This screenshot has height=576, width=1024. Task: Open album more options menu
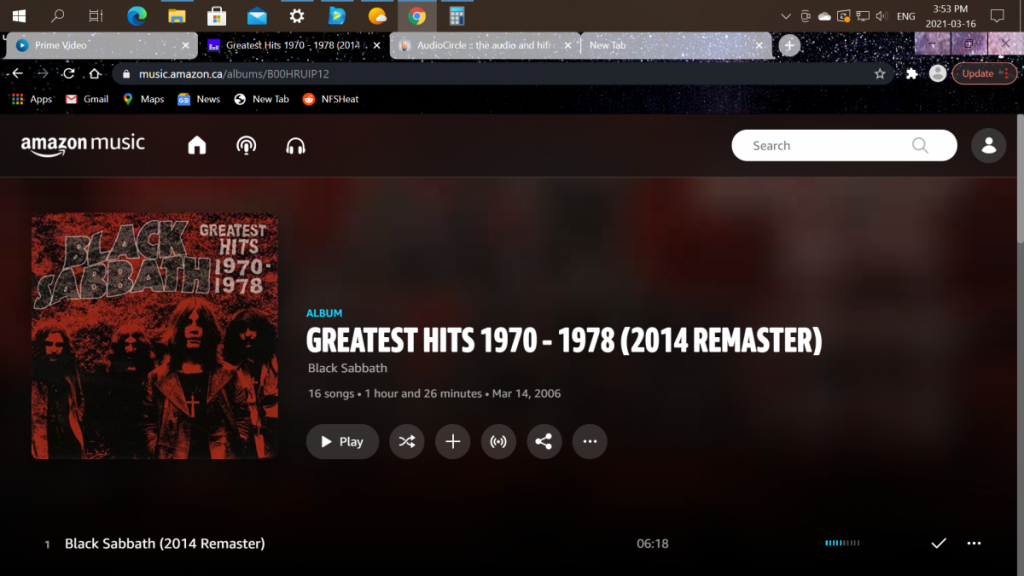[590, 441]
